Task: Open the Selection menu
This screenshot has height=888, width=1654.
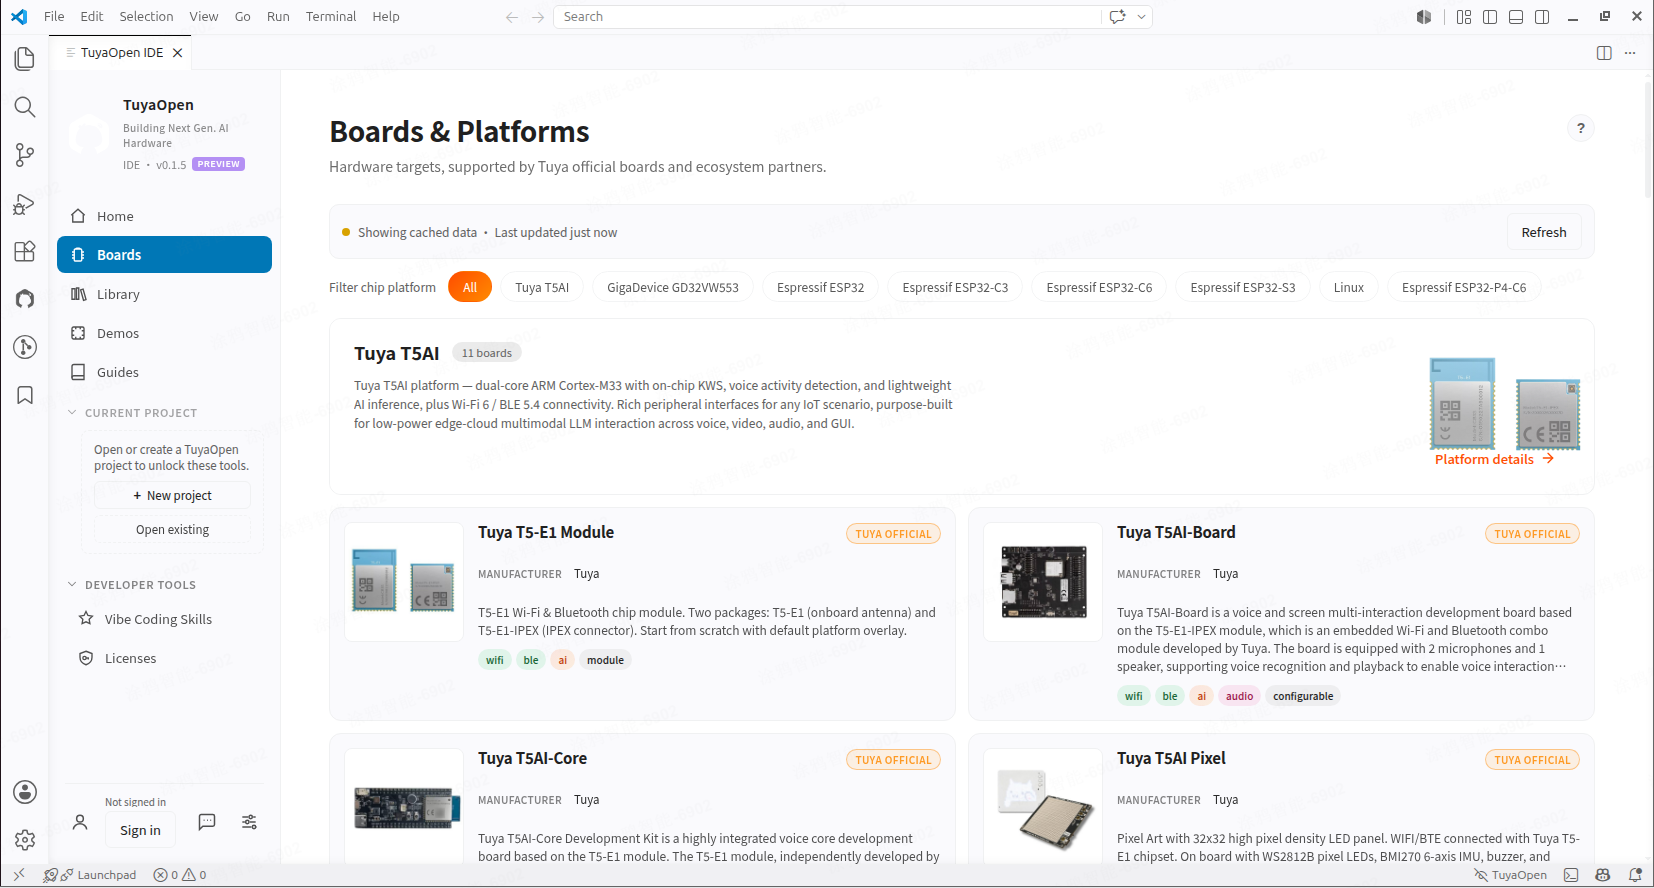Action: click(x=146, y=17)
